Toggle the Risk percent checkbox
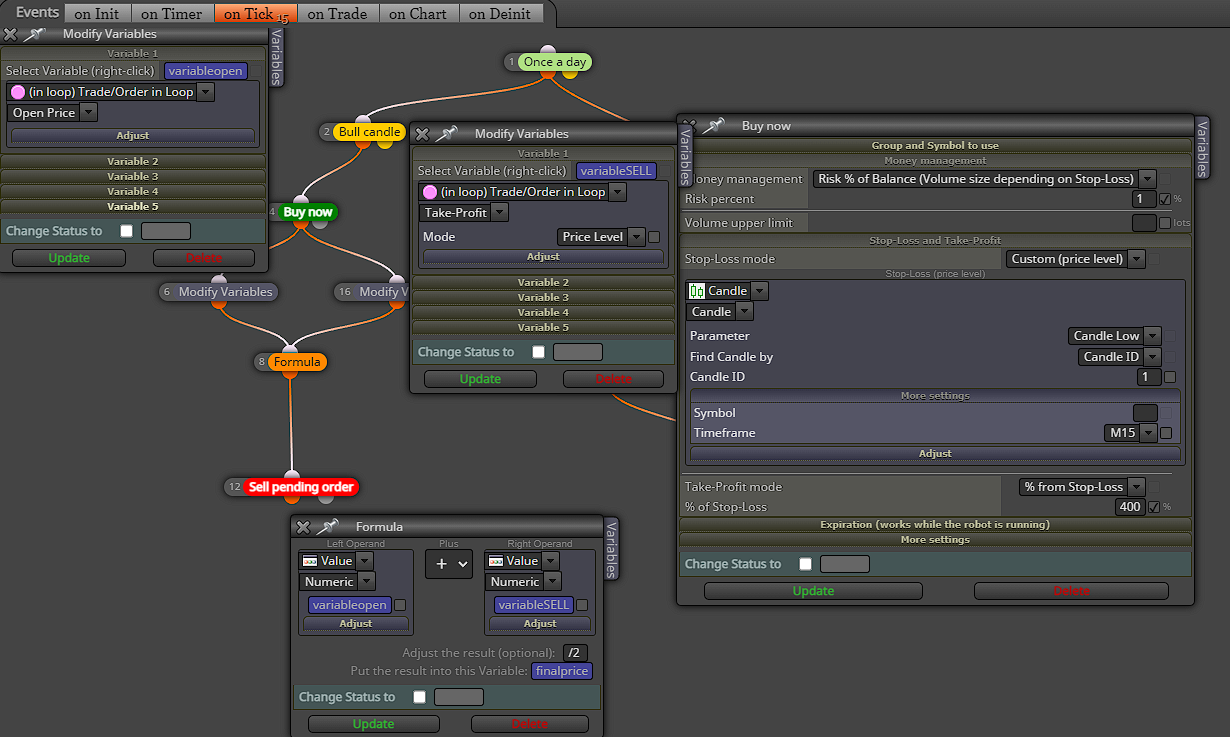Screen dimensions: 1230x737 pos(1164,199)
